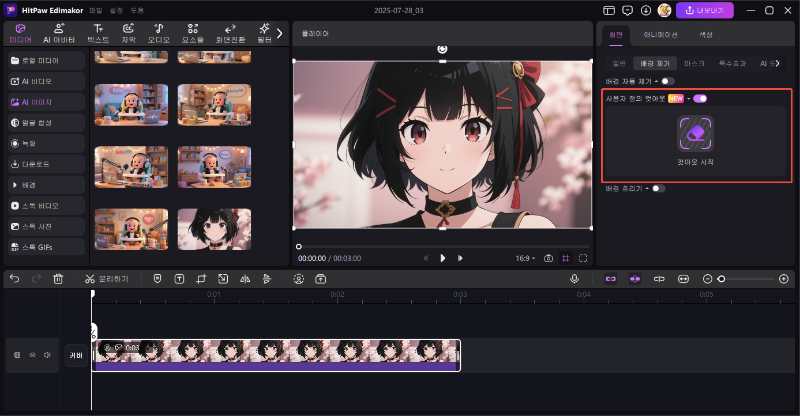Select AI 비디오 in the sidebar
The height and width of the screenshot is (416, 800).
click(46, 81)
